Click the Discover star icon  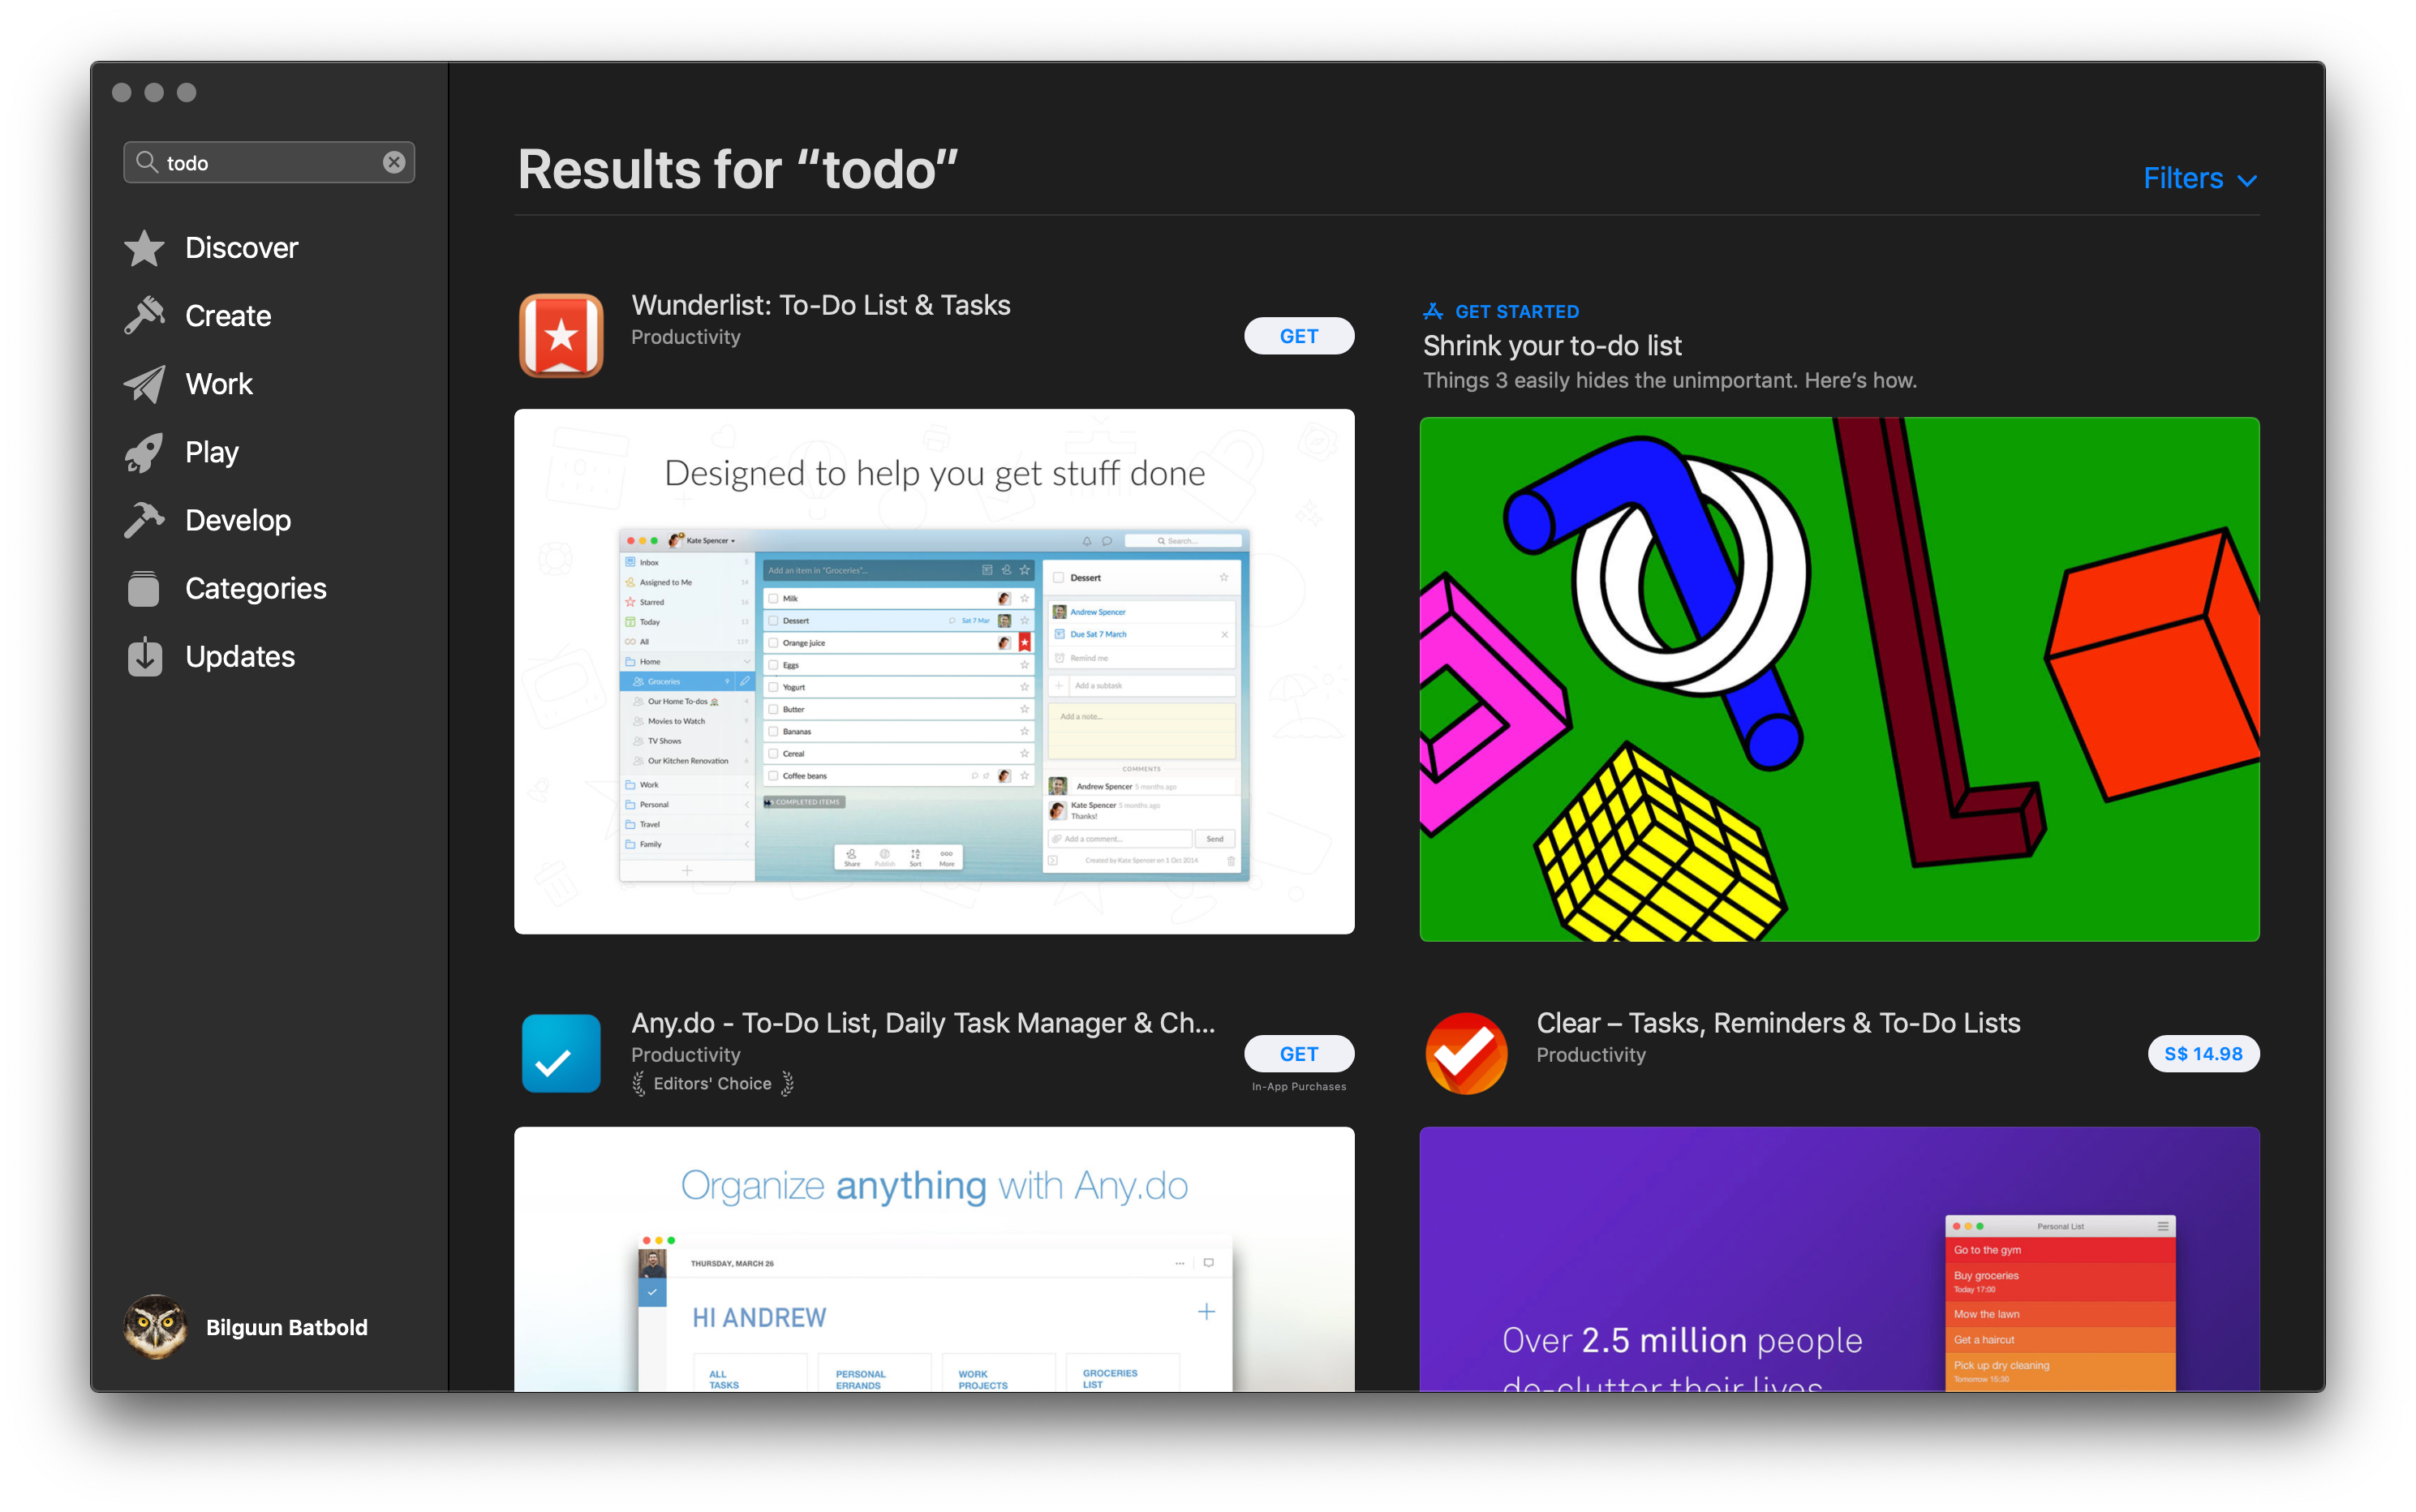[x=144, y=248]
